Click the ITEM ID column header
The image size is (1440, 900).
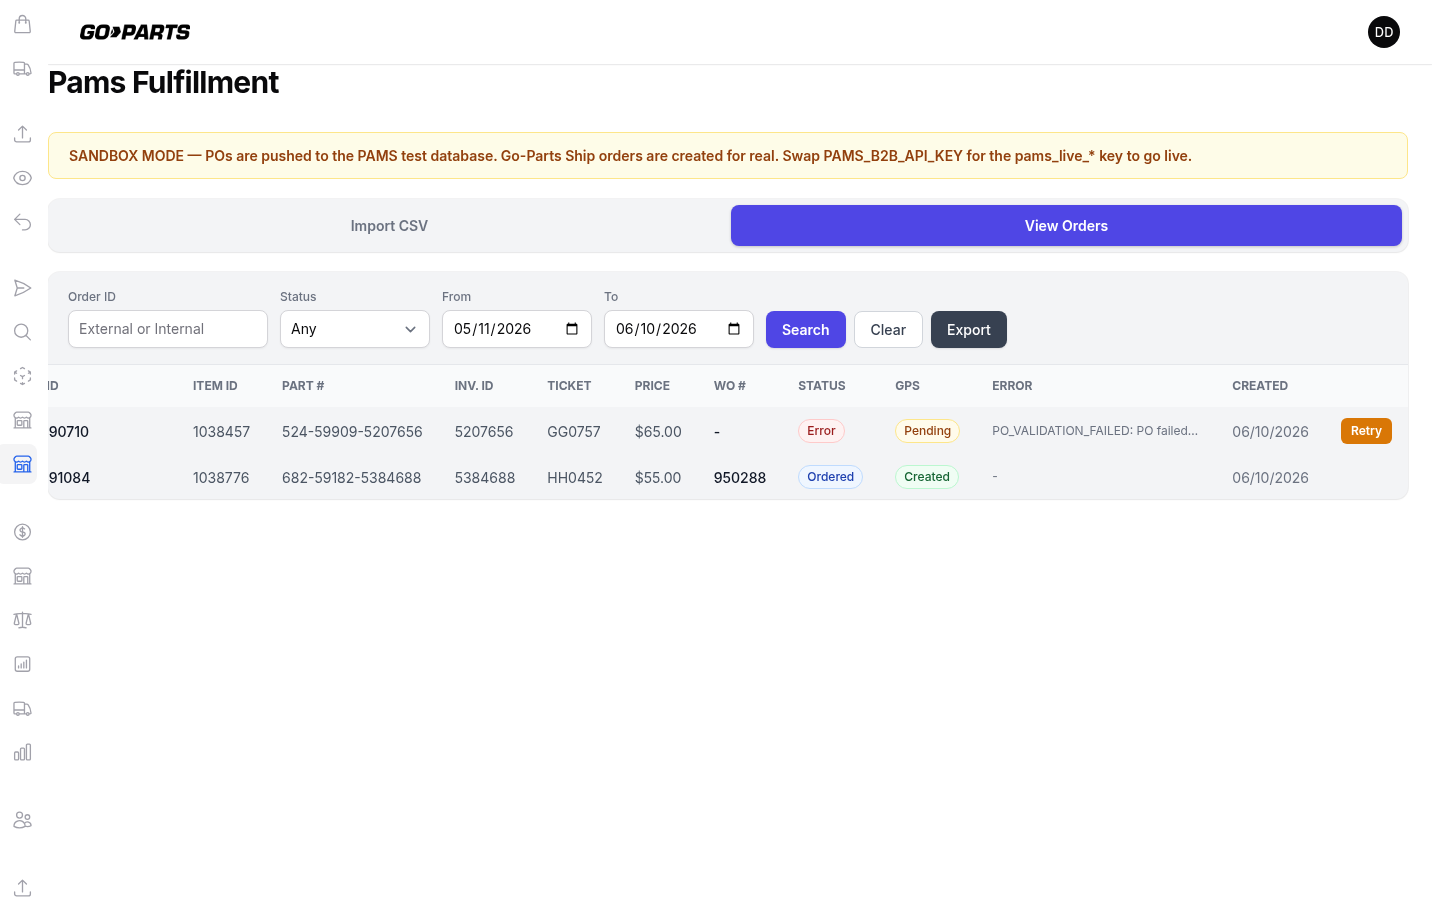[x=215, y=386]
